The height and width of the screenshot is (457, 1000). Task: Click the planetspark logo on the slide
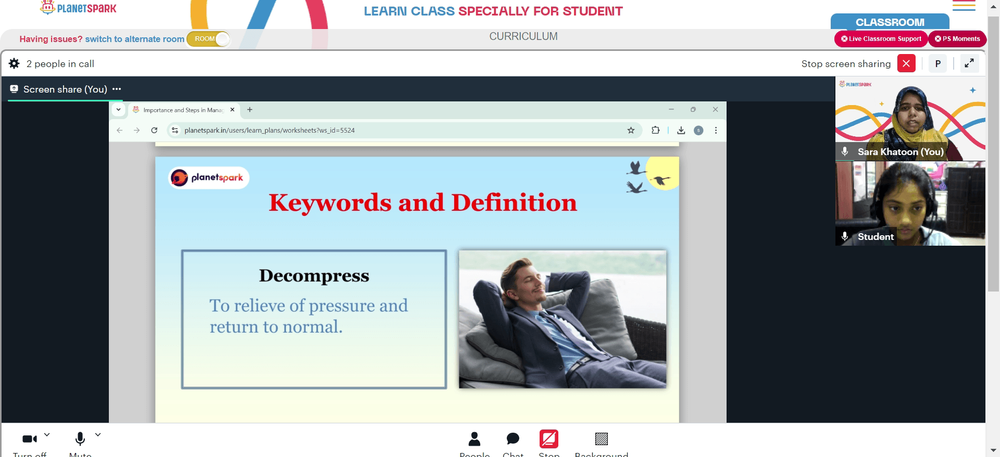[x=209, y=178]
